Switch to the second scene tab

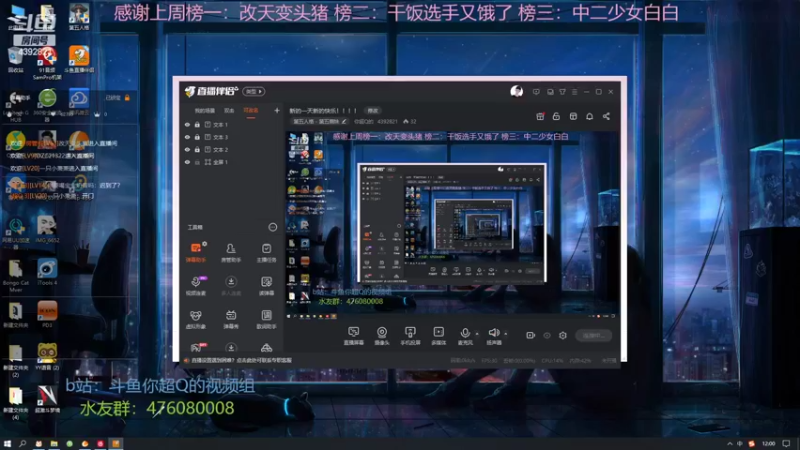(229, 111)
